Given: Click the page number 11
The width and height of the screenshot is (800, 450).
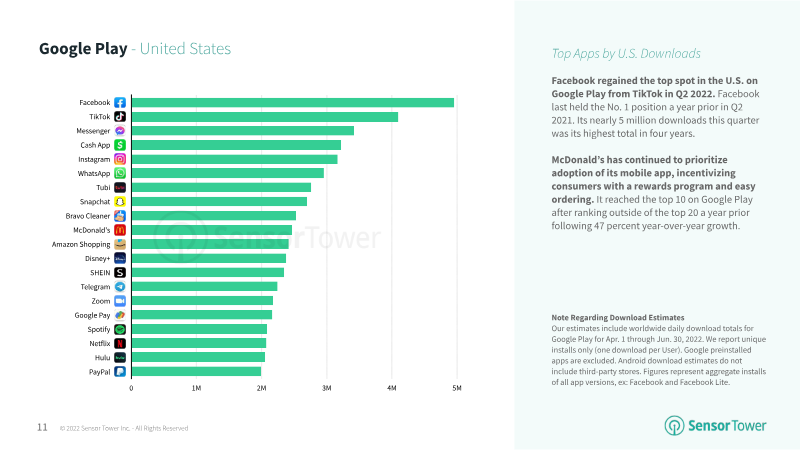Looking at the screenshot, I should pos(42,427).
